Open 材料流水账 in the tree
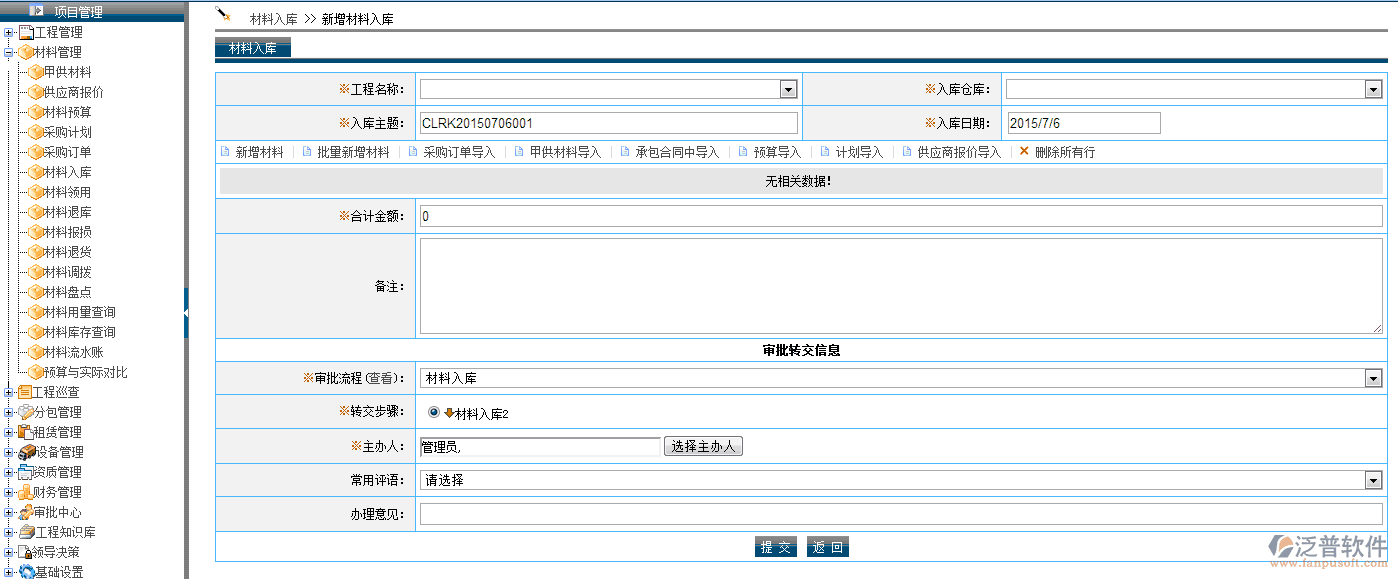Image resolution: width=1398 pixels, height=579 pixels. click(73, 352)
